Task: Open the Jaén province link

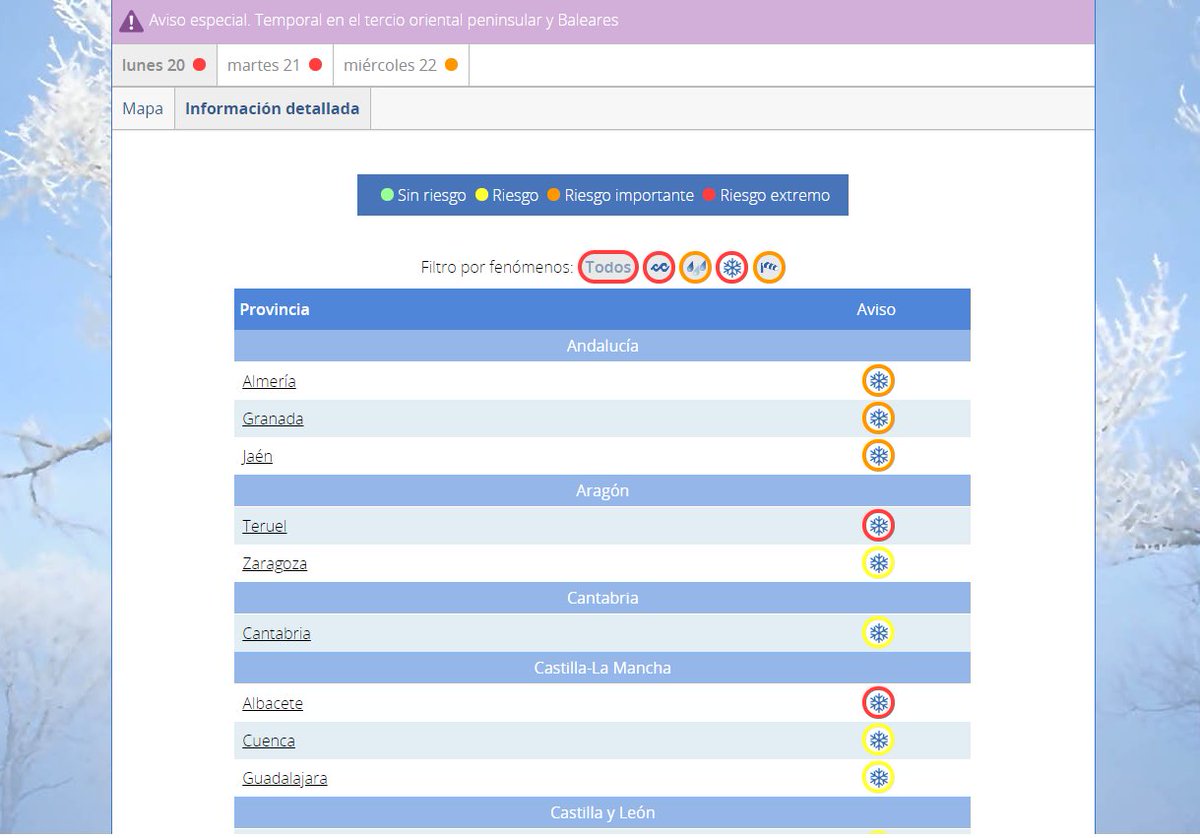Action: [257, 456]
